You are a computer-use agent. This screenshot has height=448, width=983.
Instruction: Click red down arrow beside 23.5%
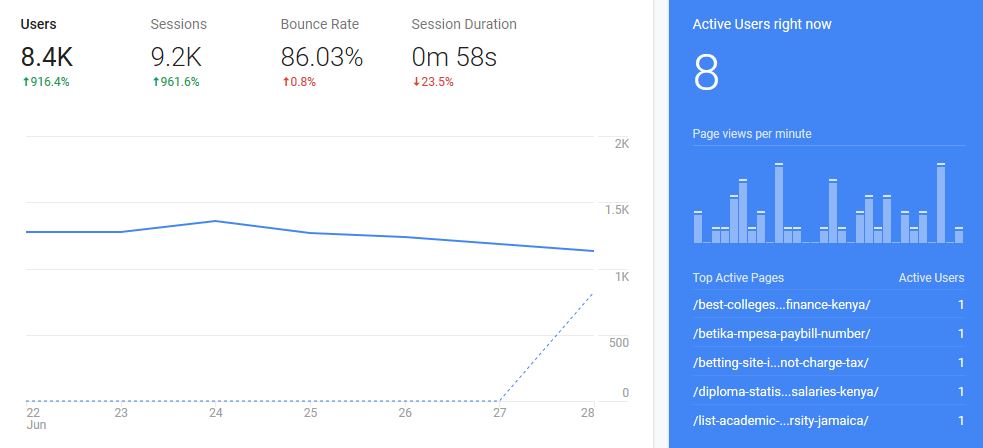tap(414, 82)
